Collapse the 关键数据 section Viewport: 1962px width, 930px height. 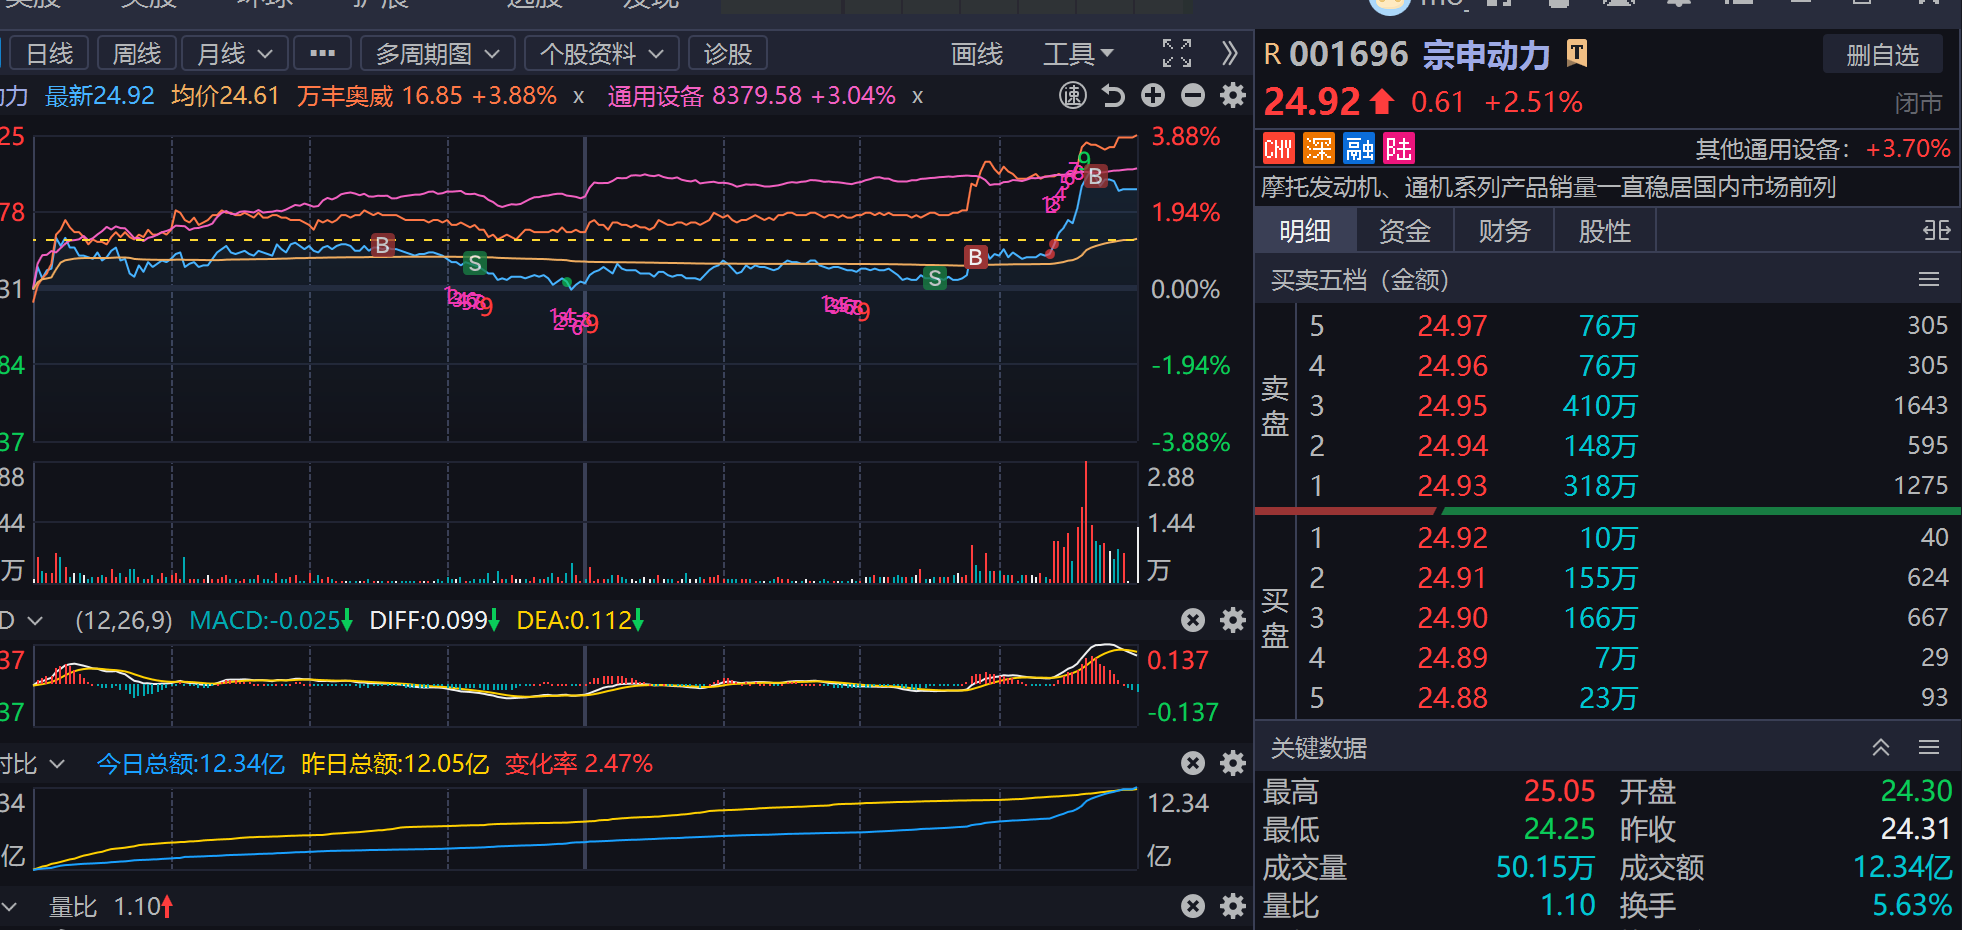click(x=1881, y=748)
